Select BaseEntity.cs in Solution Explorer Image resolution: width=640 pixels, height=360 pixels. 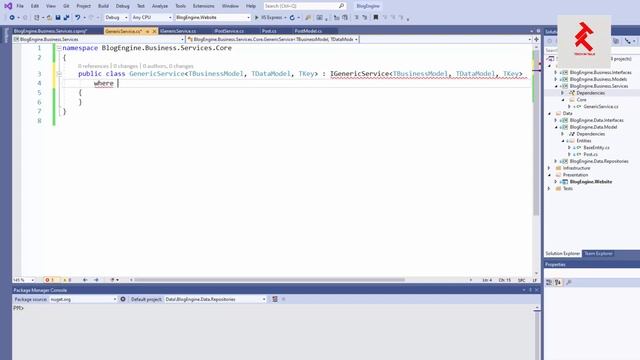(x=596, y=147)
